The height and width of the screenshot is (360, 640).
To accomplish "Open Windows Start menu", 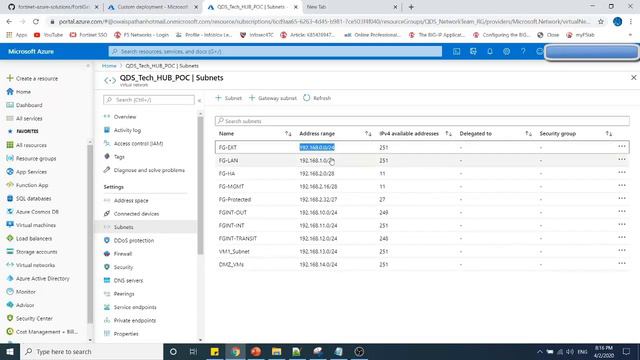I will pos(10,351).
